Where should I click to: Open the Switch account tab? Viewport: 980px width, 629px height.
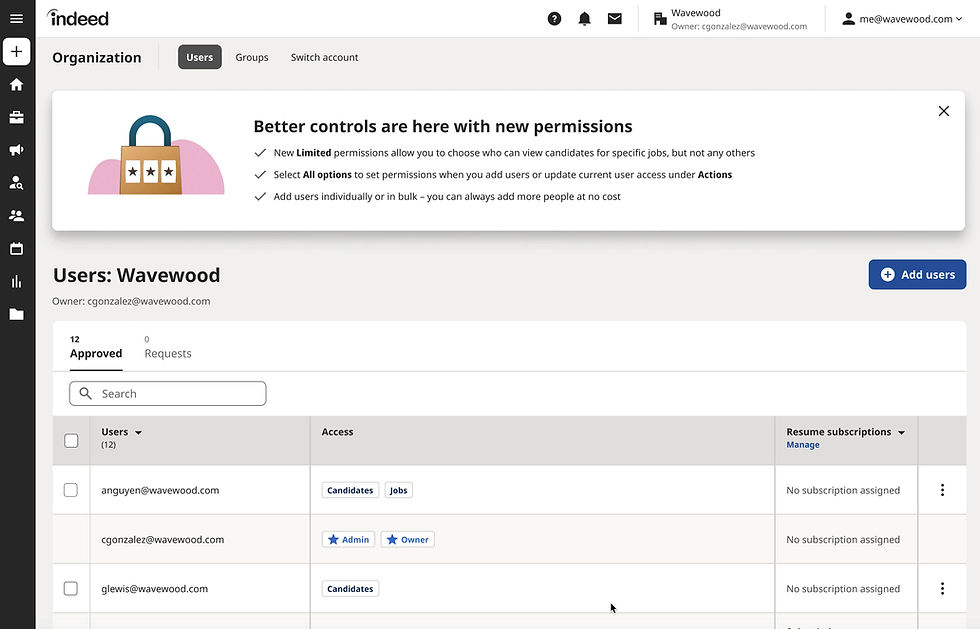pos(324,57)
